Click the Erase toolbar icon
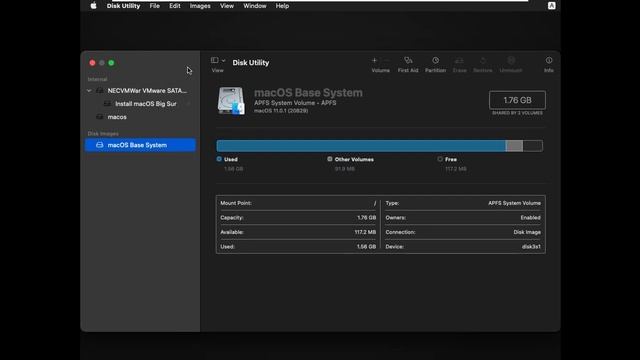 click(x=459, y=60)
